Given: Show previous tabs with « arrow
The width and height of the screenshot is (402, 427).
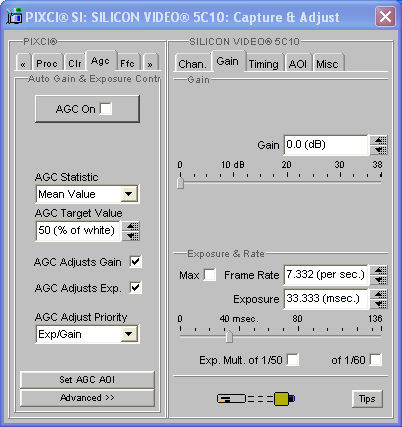Looking at the screenshot, I should [23, 63].
